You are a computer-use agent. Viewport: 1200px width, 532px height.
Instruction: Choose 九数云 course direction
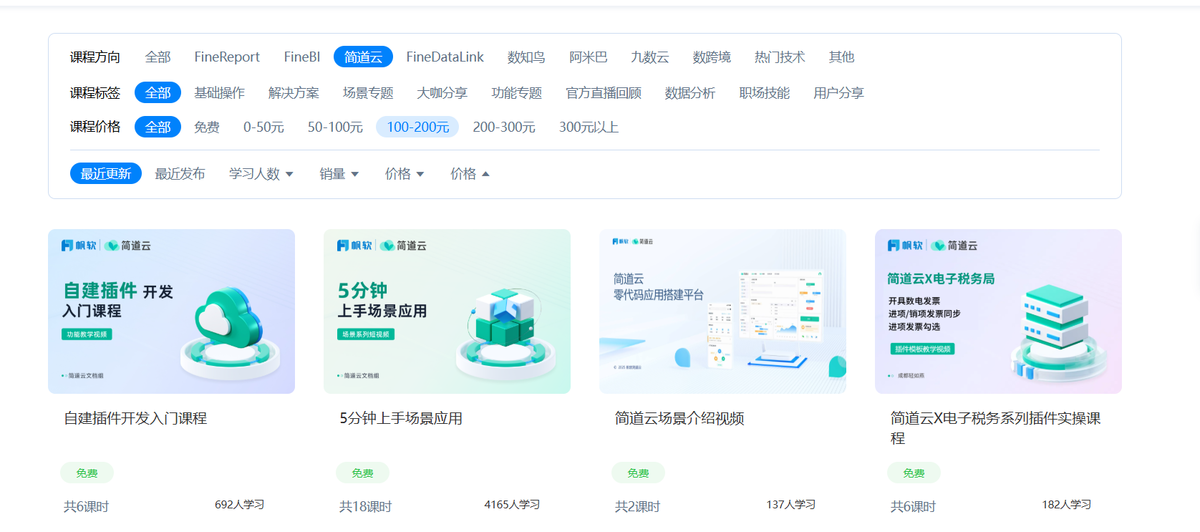point(650,57)
